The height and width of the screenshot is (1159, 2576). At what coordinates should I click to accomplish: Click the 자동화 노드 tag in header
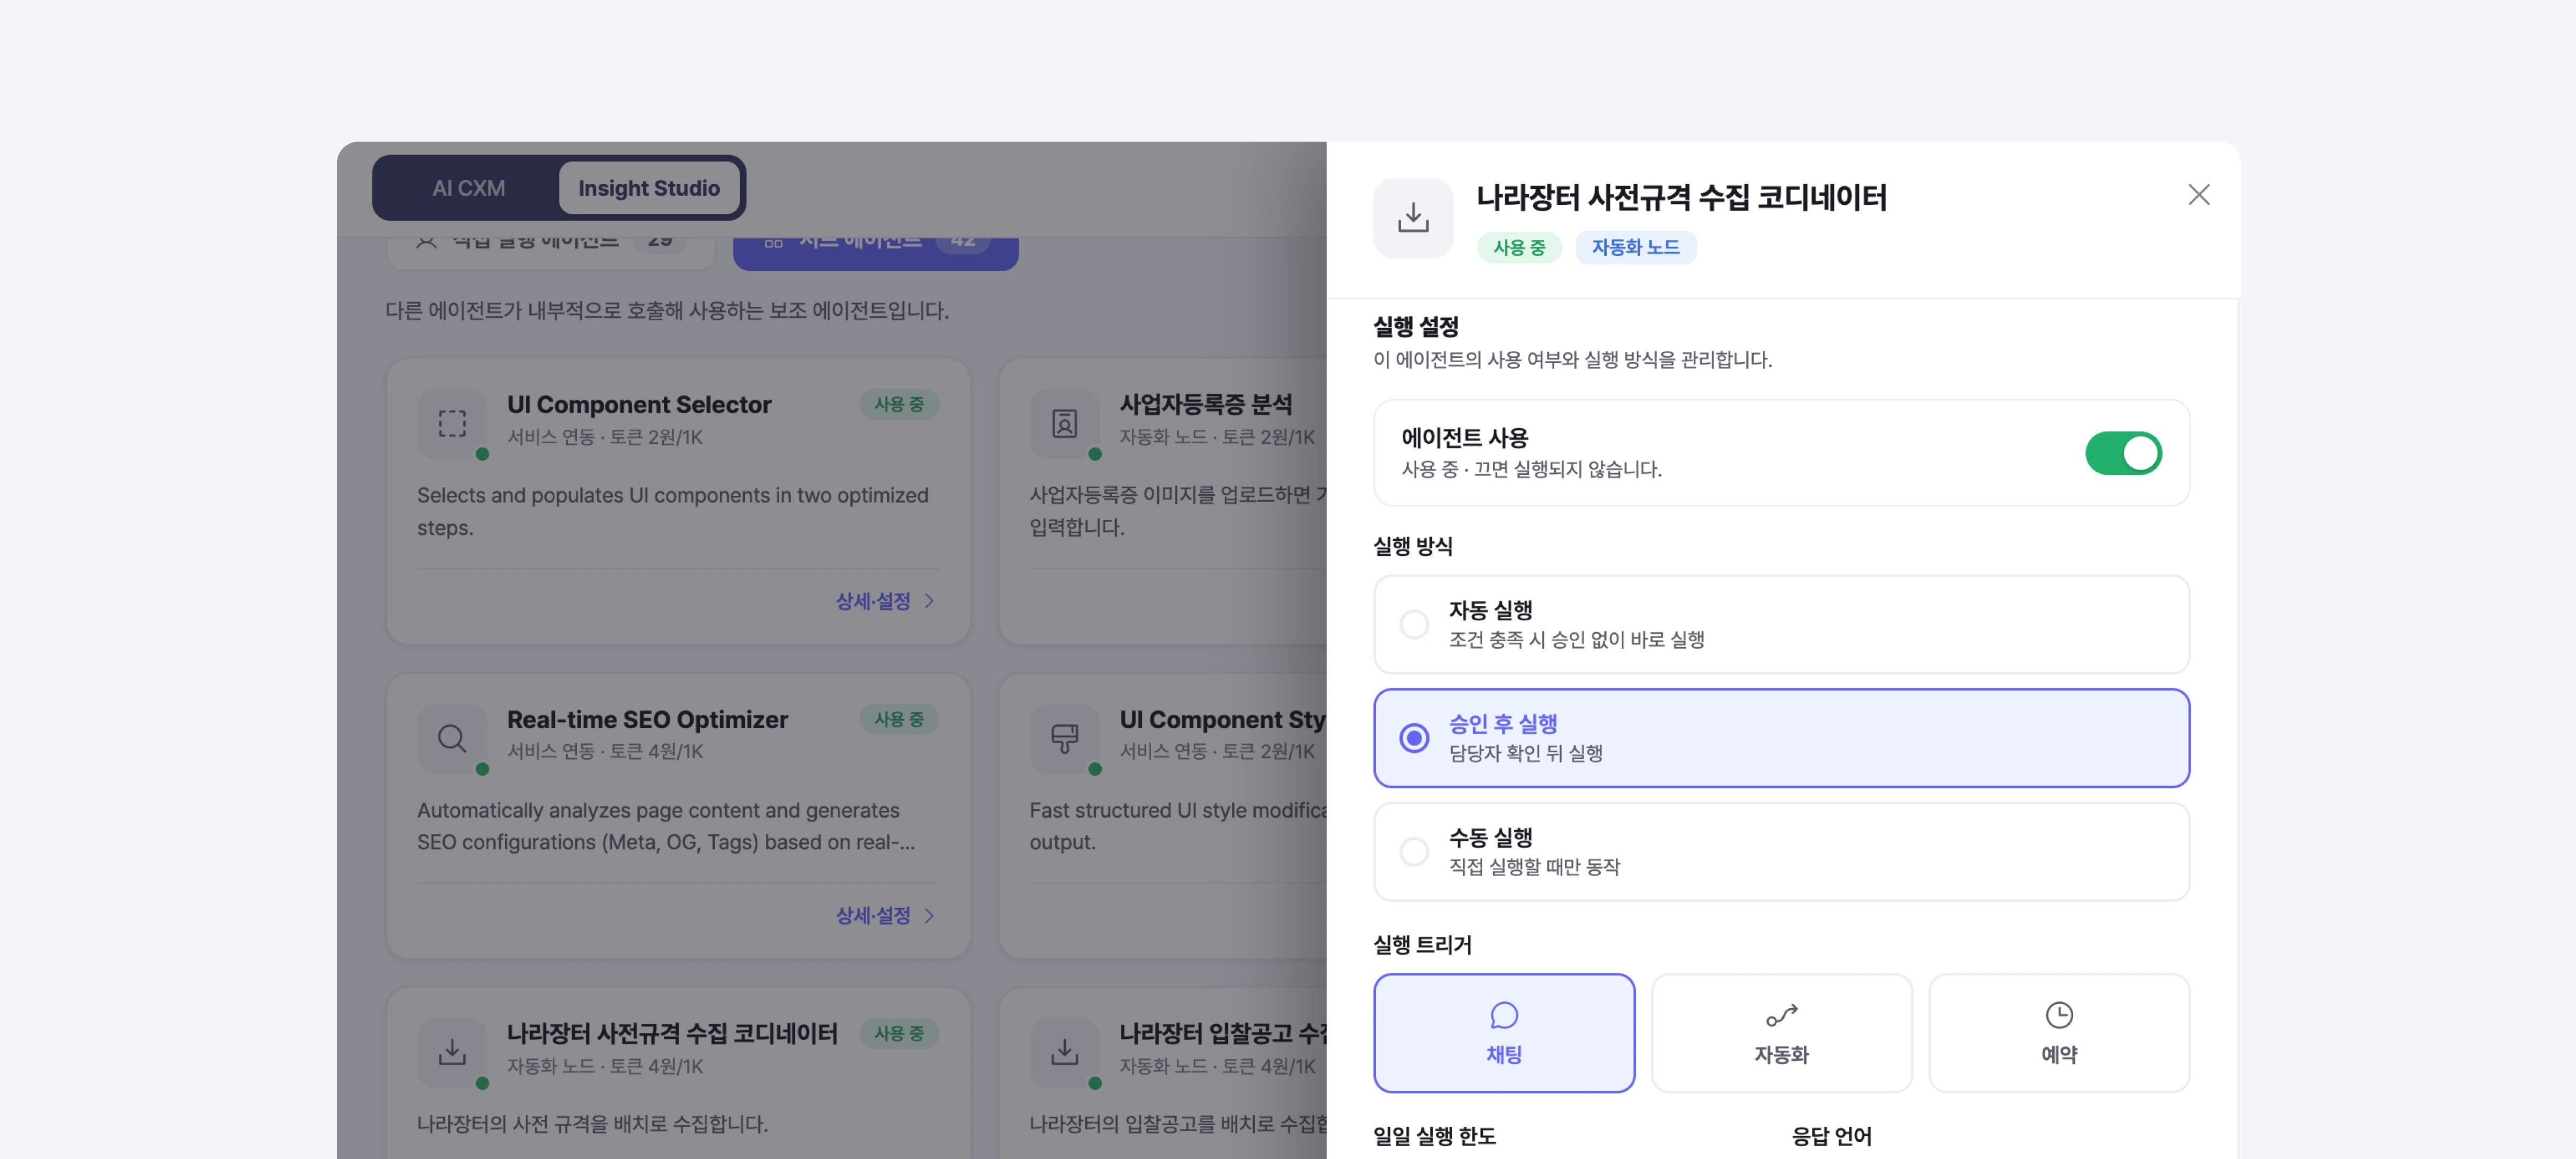[x=1635, y=247]
